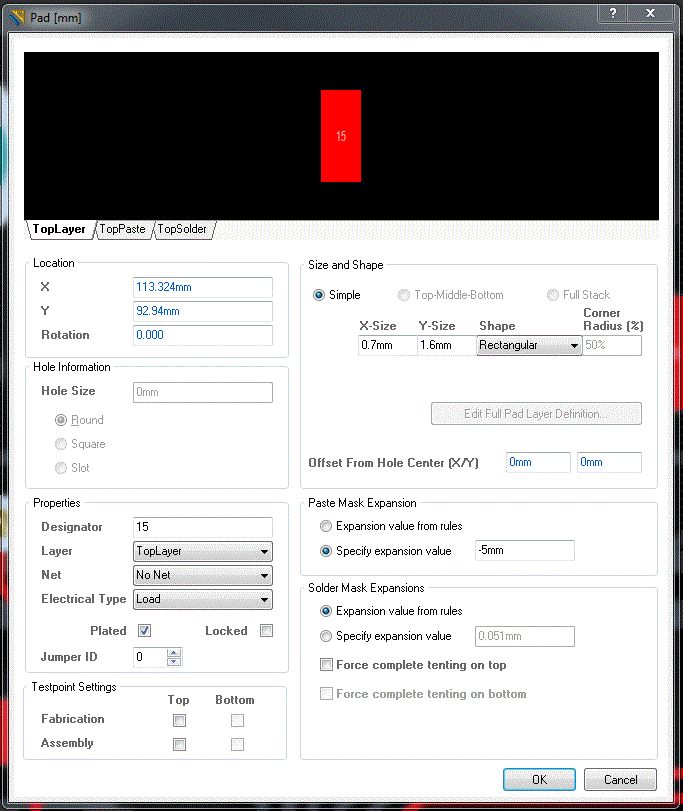The width and height of the screenshot is (683, 811).
Task: Enable Fabrication Top testpoint checkbox
Action: [179, 720]
